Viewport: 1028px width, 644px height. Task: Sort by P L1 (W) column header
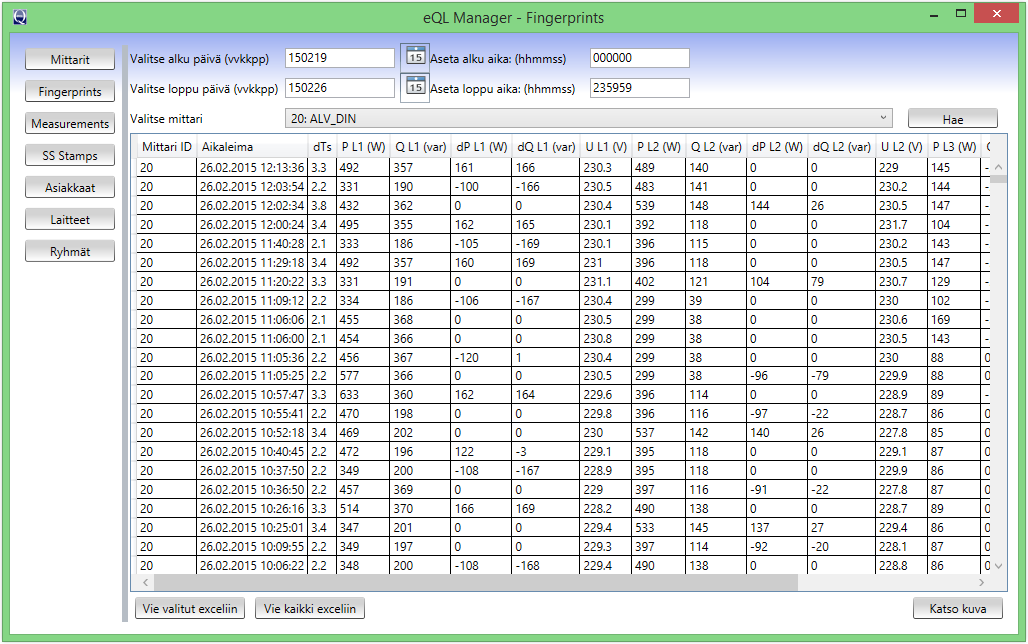tap(363, 147)
